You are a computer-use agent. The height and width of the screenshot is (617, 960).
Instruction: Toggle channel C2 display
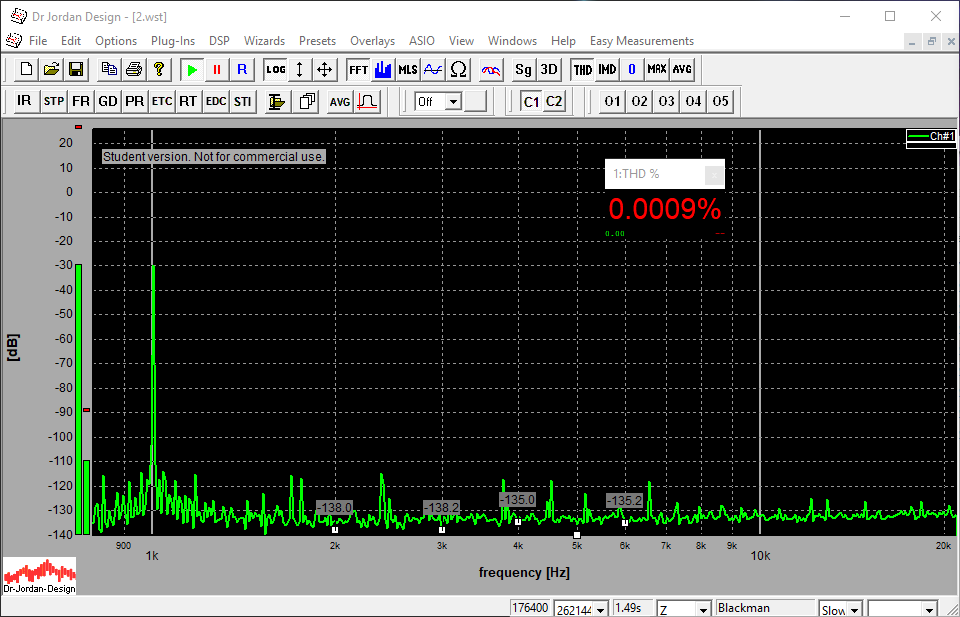click(554, 101)
